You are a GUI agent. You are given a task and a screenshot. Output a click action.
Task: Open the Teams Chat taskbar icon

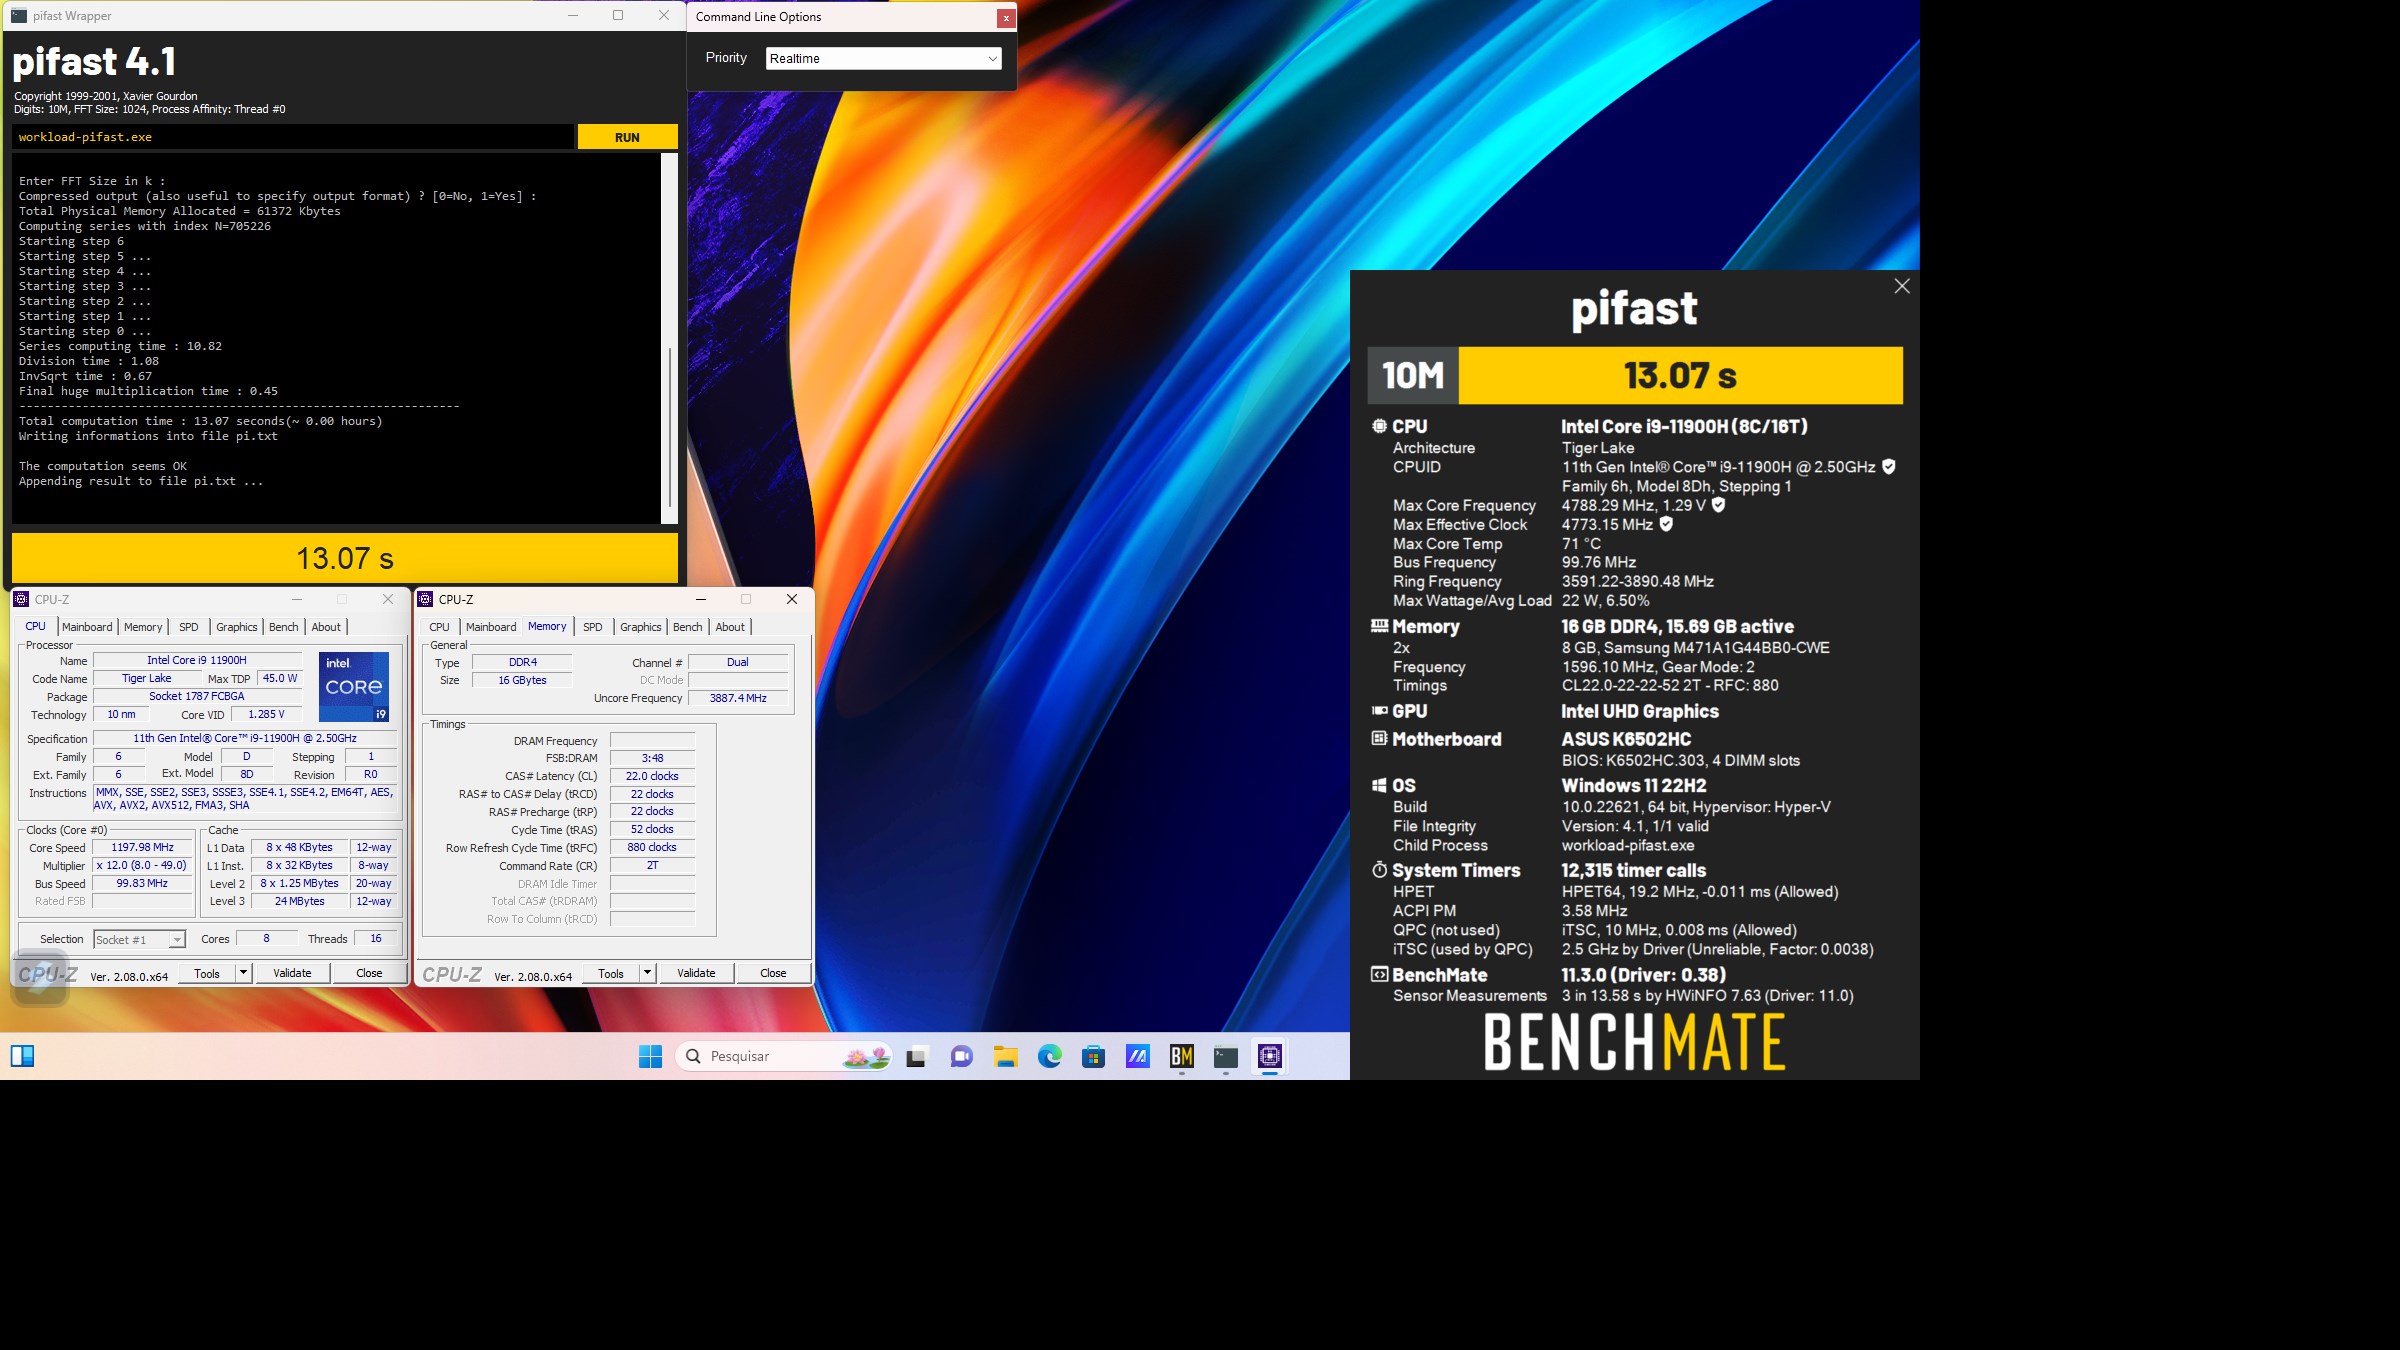961,1056
